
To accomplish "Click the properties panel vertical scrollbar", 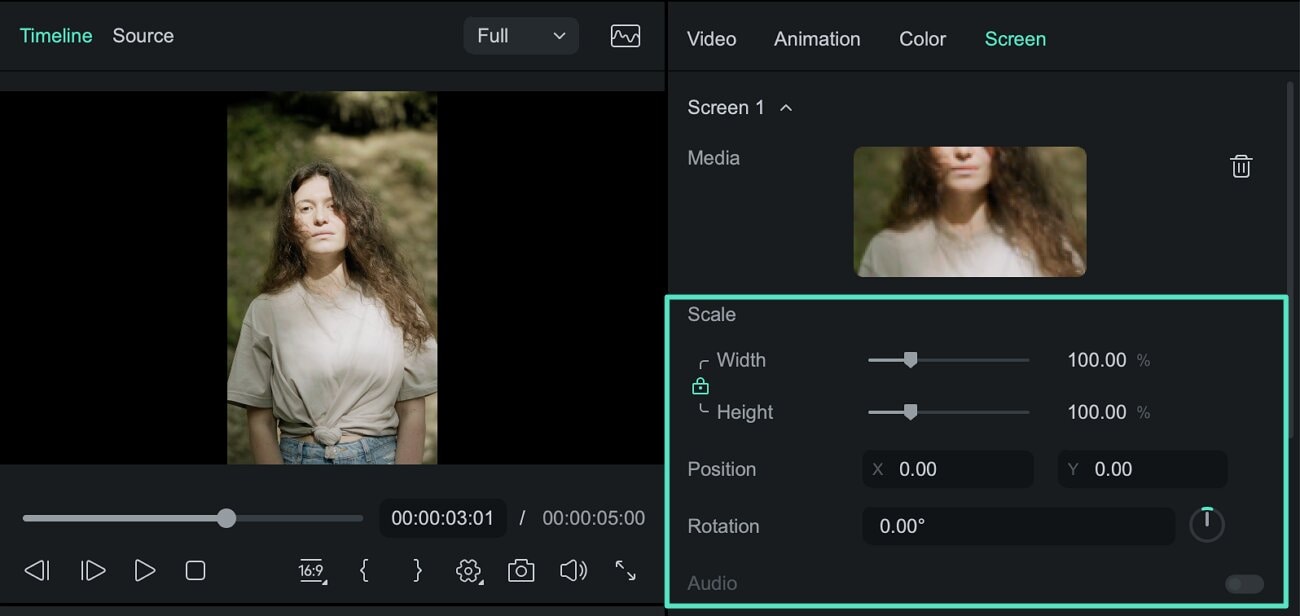I will point(1291,260).
